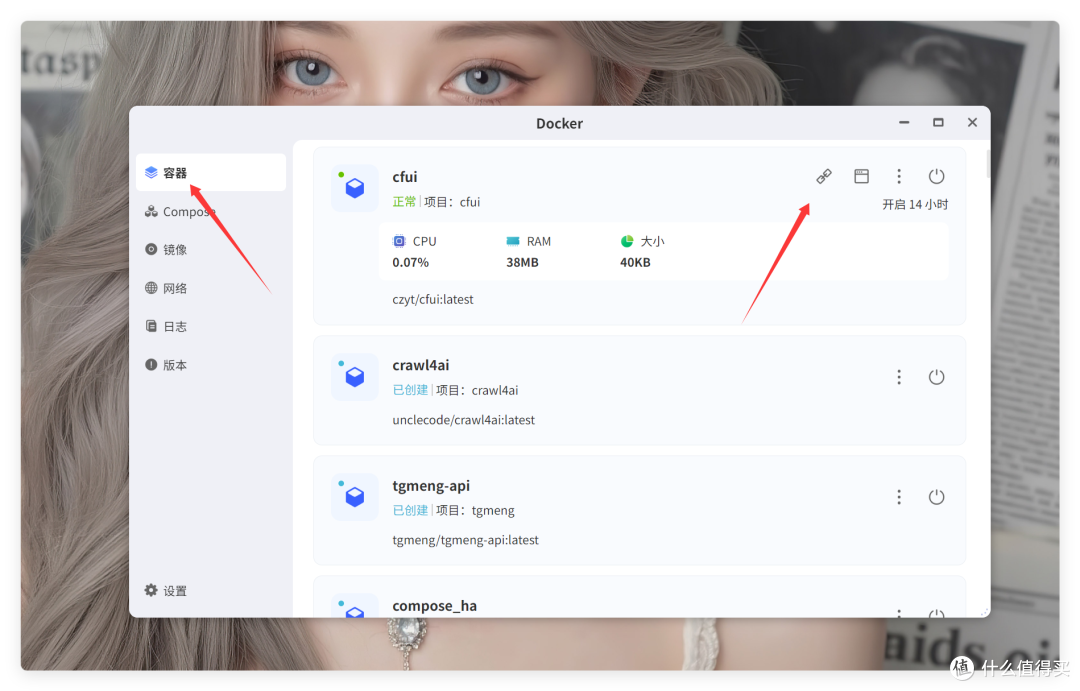Click the 正常 status of cfui
The height and width of the screenshot is (691, 1080).
[404, 202]
